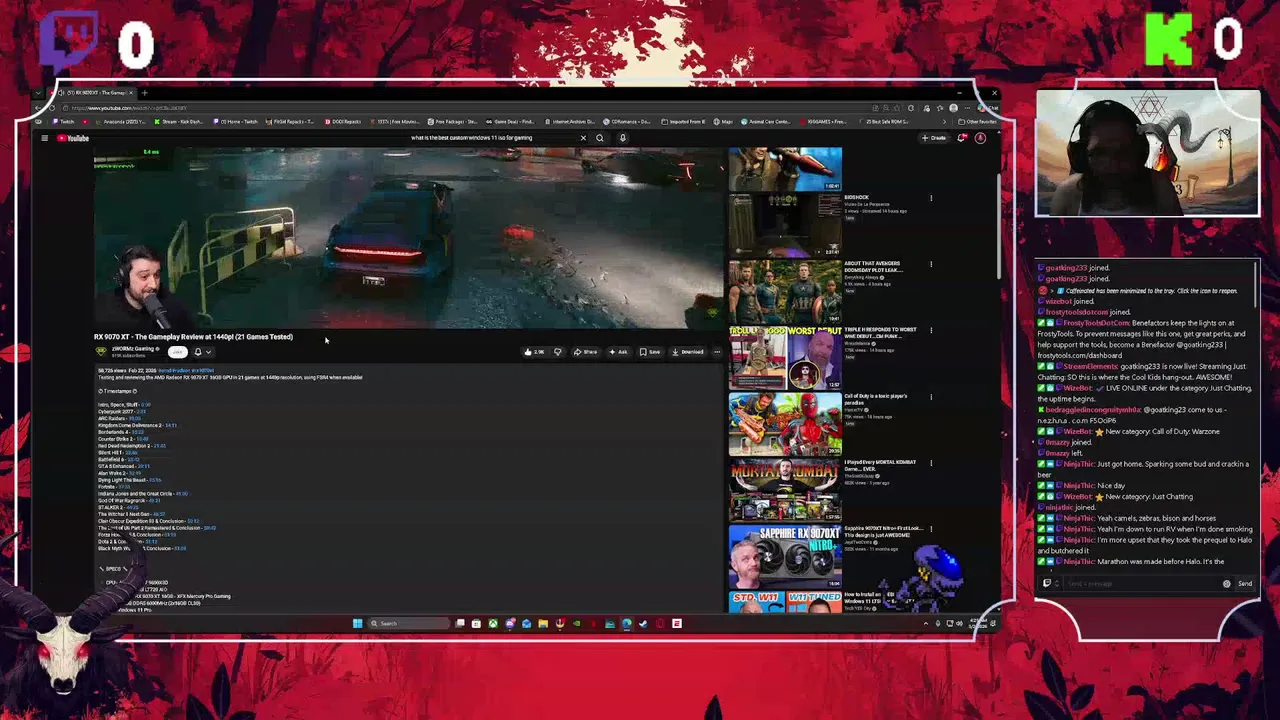Open a new browser tab
The height and width of the screenshot is (720, 1280).
pos(144,93)
